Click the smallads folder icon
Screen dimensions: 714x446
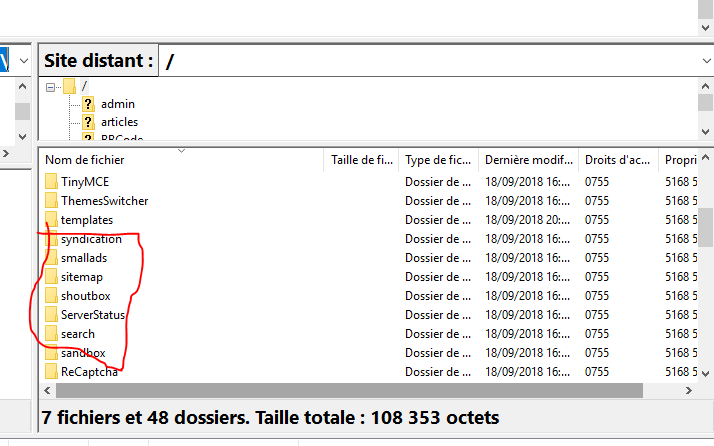[51, 258]
